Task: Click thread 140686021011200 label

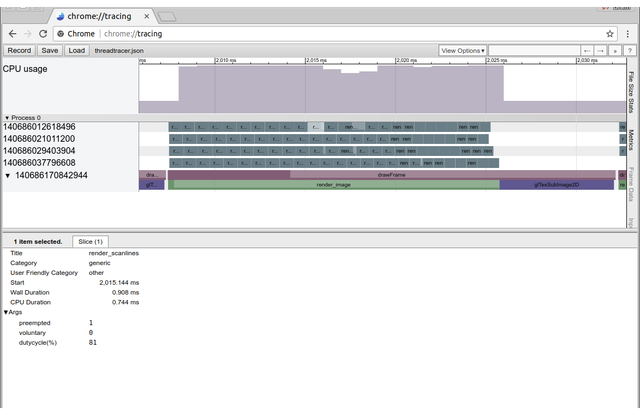Action: click(39, 139)
